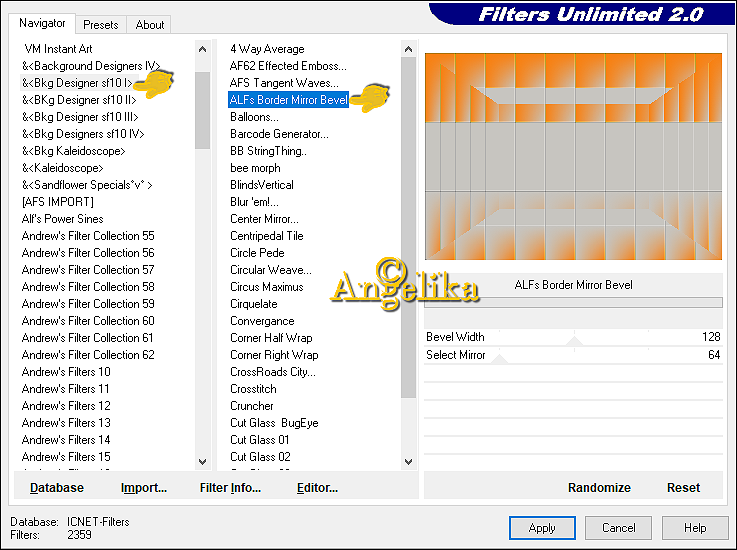Select the Blur 'em!... filter
This screenshot has width=737, height=550.
[x=254, y=202]
